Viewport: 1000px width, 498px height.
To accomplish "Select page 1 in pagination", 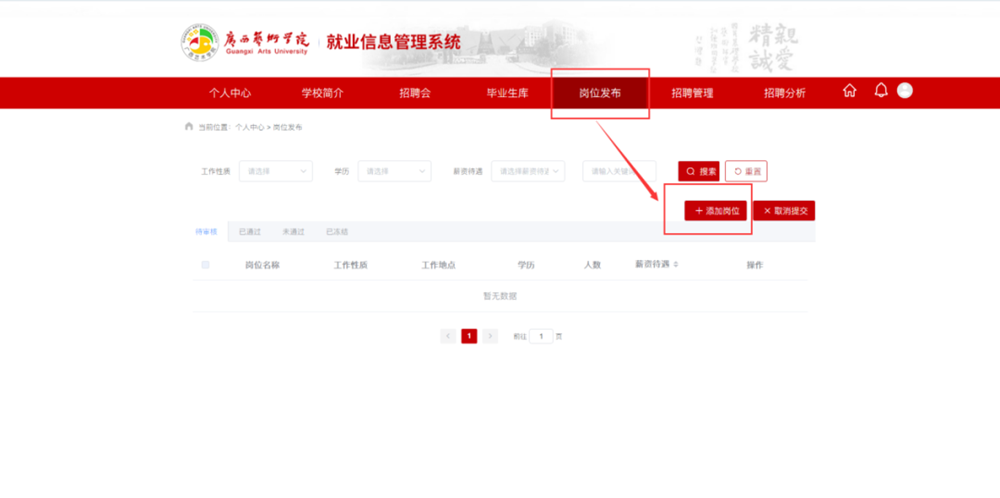I will pyautogui.click(x=469, y=336).
